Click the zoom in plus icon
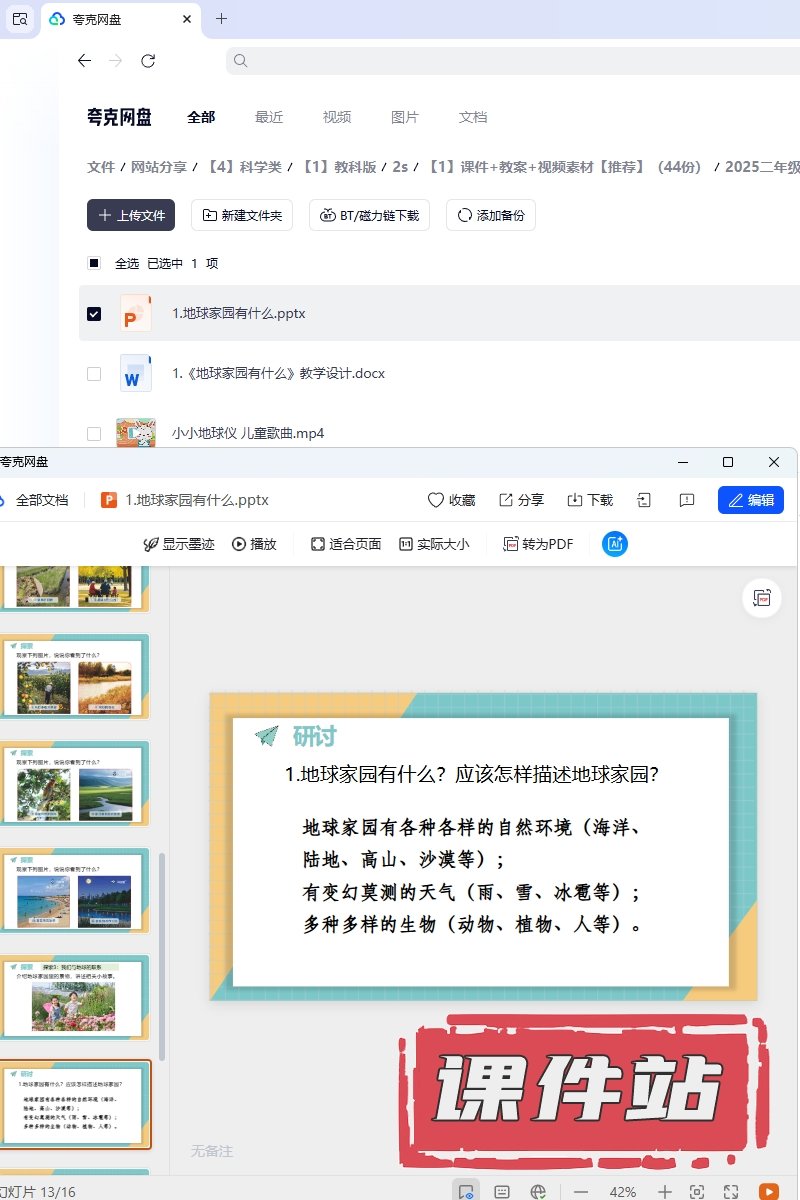The height and width of the screenshot is (1200, 800). coord(665,1192)
